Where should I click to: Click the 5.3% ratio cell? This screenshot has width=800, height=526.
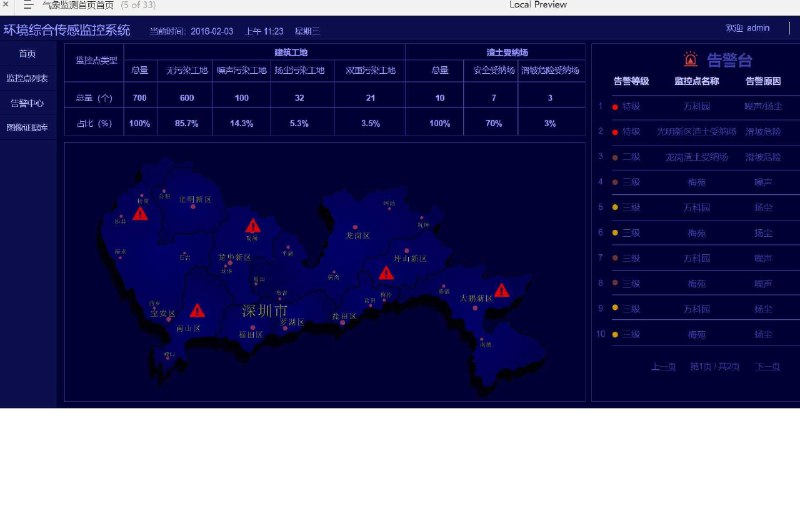point(299,123)
